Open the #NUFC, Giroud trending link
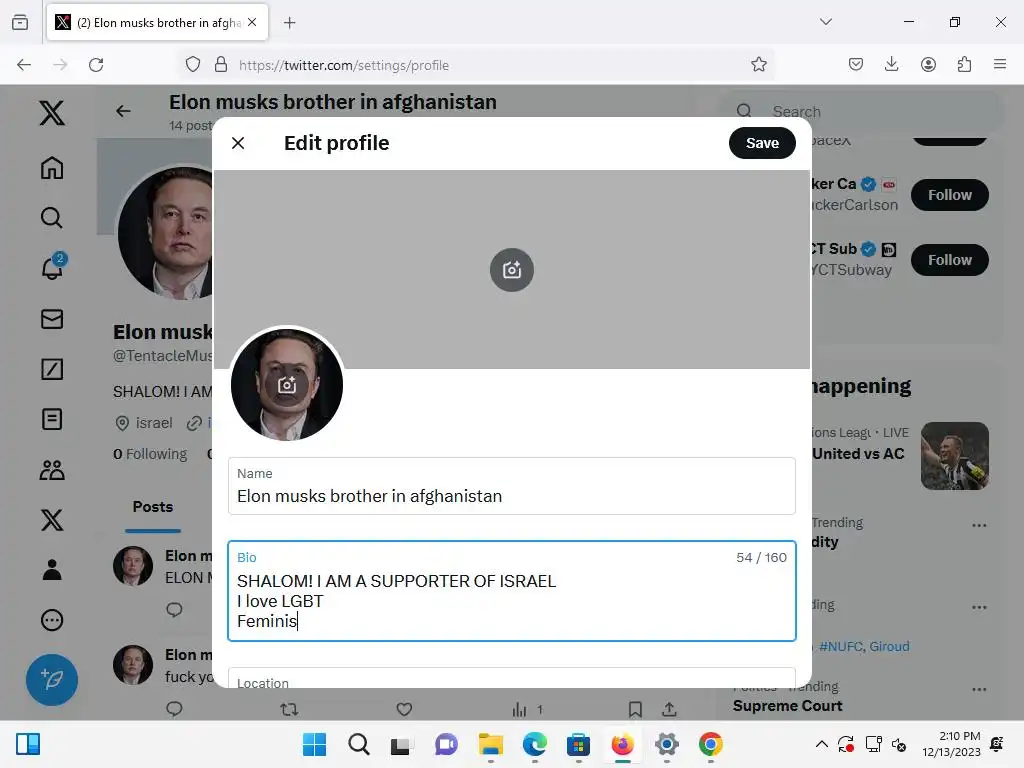The image size is (1024, 768). 864,647
